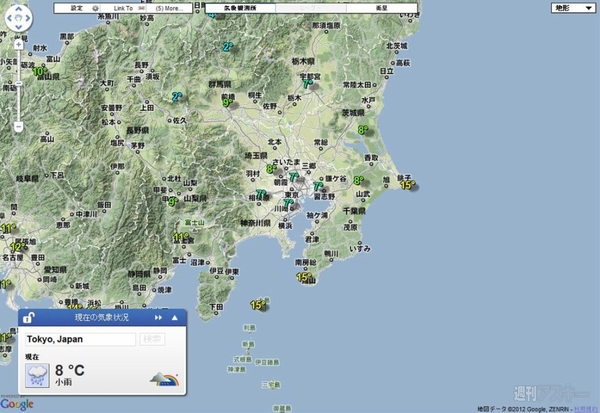Select the 気象観測所 weather stations tab
600x413 pixels.
click(240, 8)
